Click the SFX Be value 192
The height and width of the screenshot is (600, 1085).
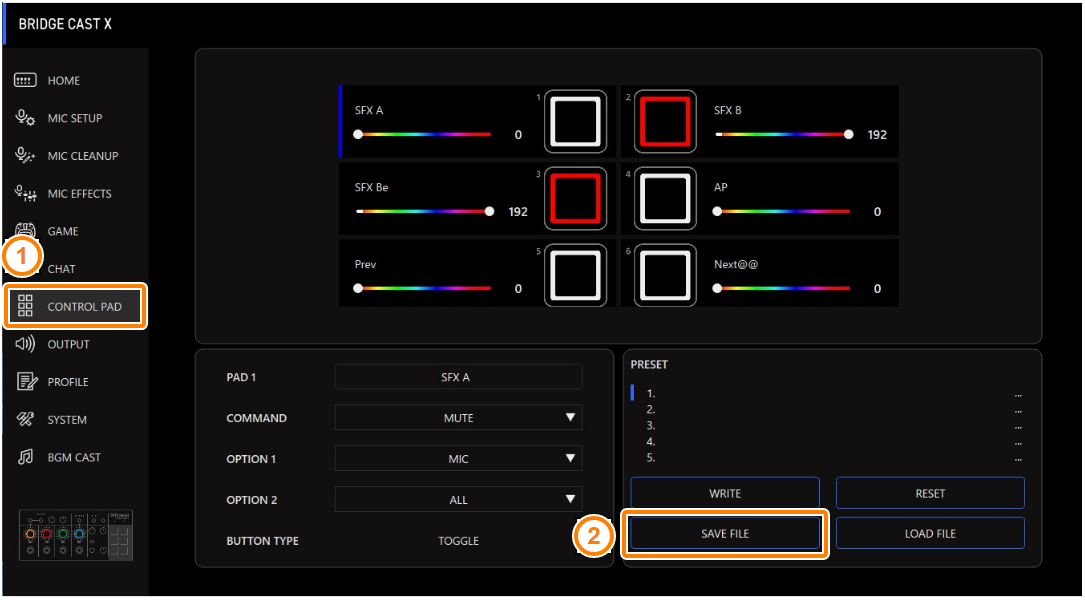518,212
